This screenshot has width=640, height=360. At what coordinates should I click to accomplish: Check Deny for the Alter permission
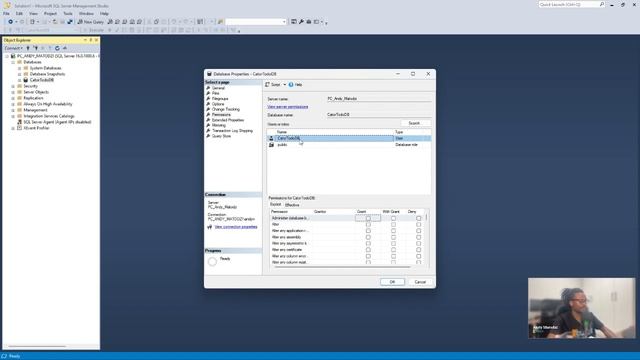pyautogui.click(x=418, y=224)
